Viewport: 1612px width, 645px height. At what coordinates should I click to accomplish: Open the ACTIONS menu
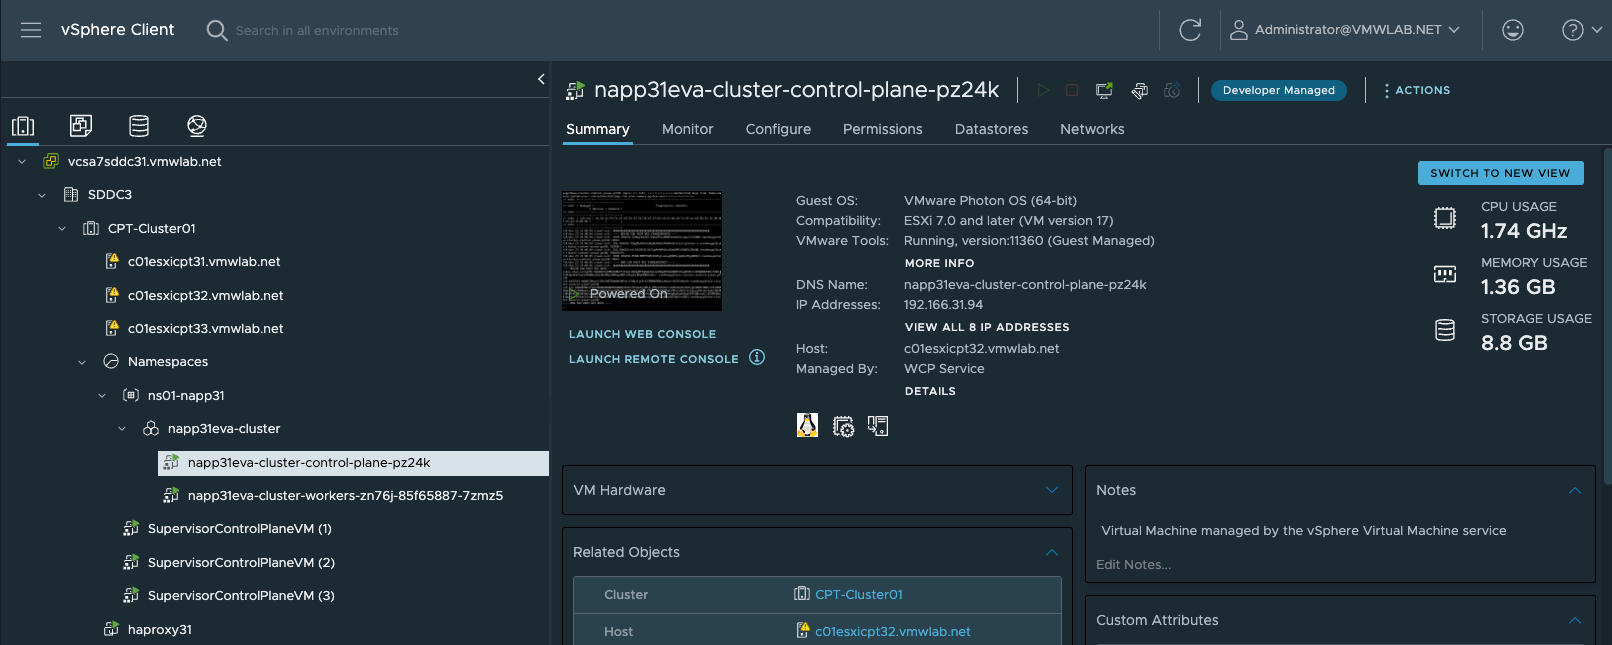click(1417, 90)
